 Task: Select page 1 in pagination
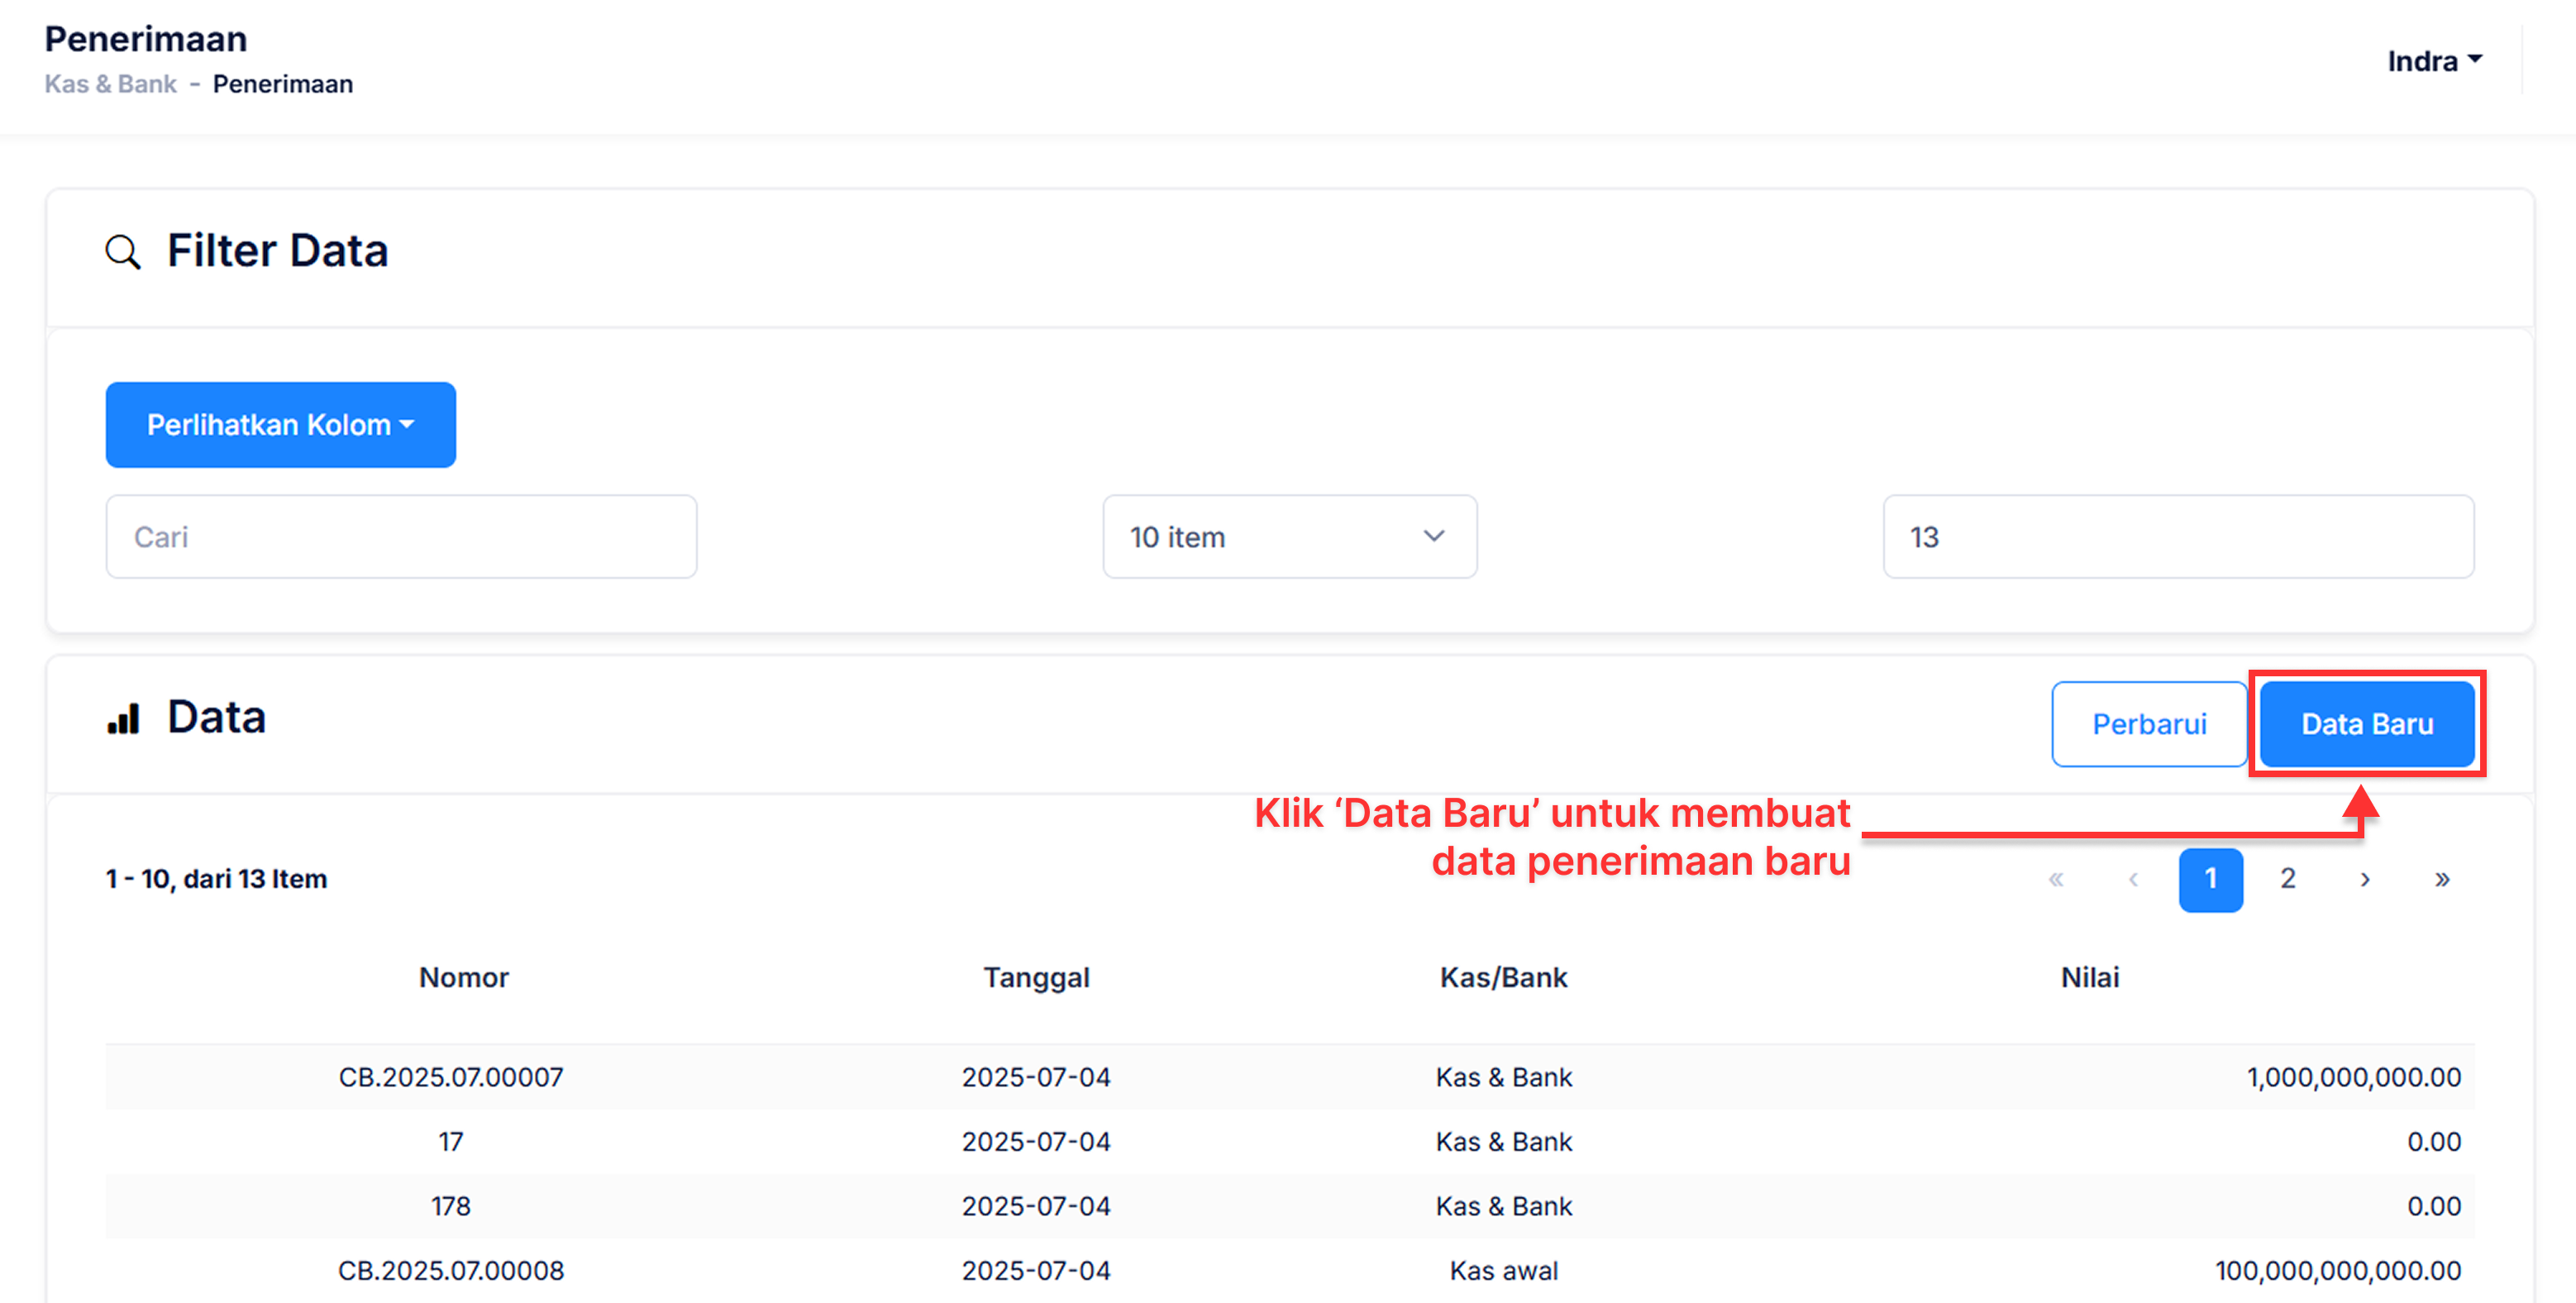[2210, 879]
